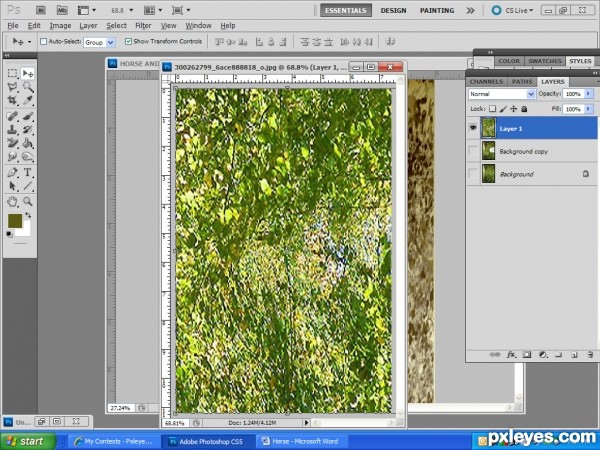Screen dimensions: 600x450
Task: Toggle lock position icon
Action: [514, 109]
